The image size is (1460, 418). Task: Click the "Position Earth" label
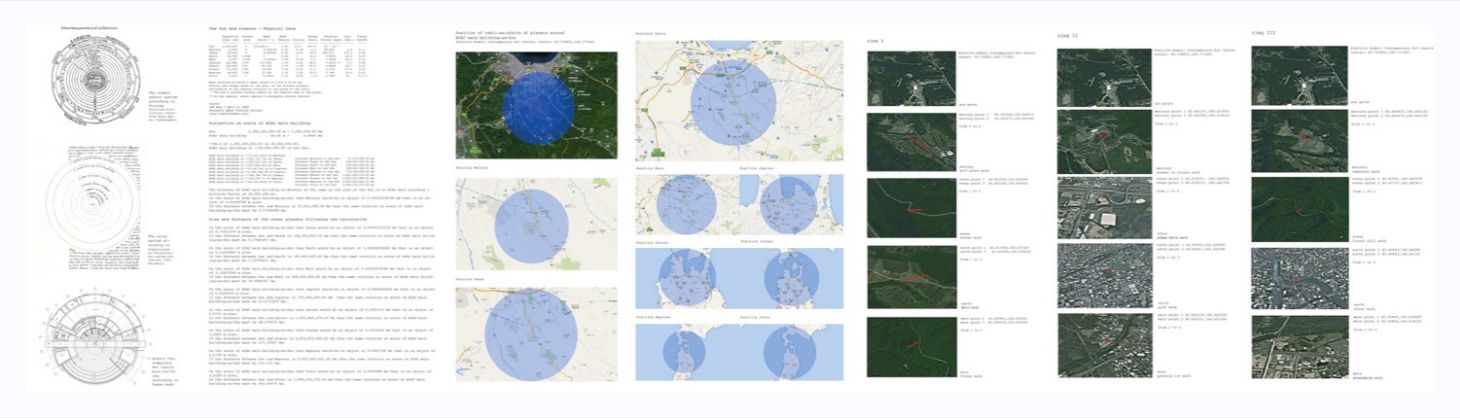pos(650,34)
